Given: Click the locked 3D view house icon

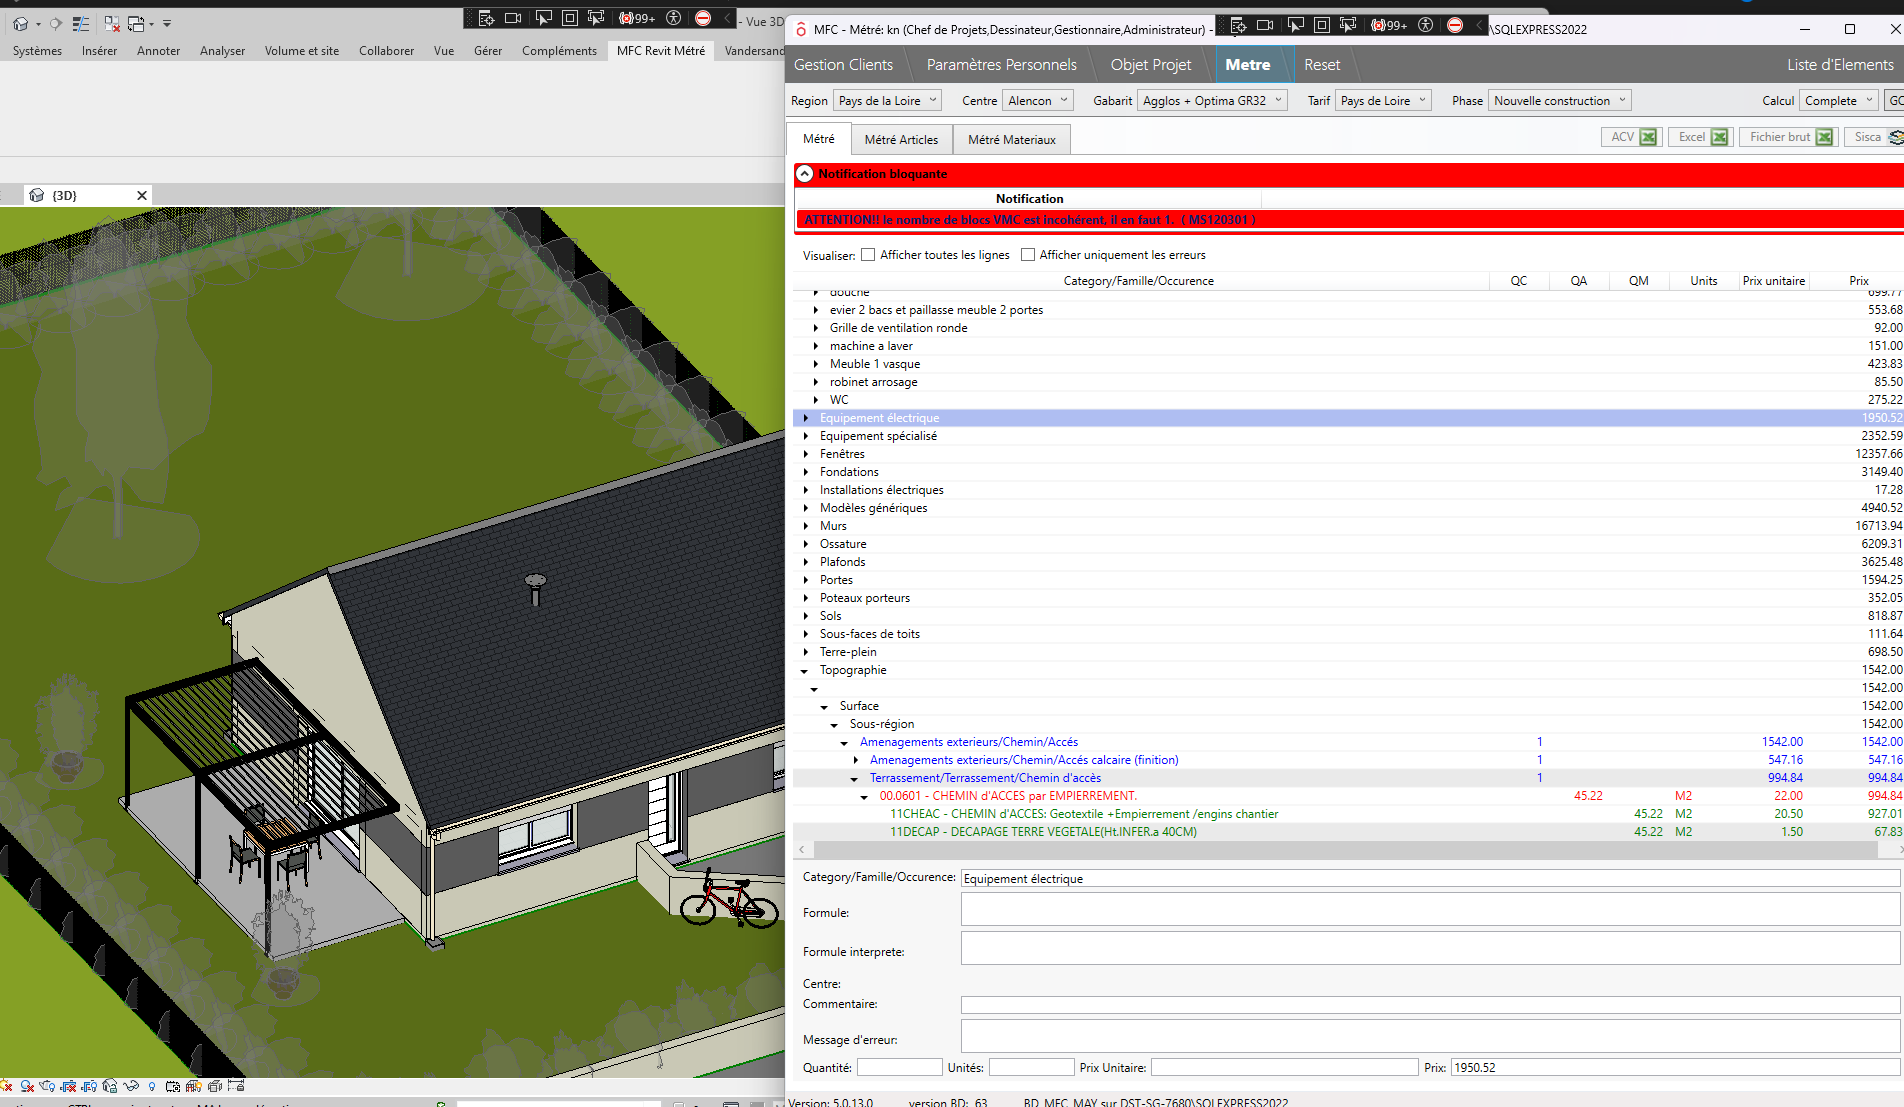Looking at the screenshot, I should click(x=110, y=1086).
